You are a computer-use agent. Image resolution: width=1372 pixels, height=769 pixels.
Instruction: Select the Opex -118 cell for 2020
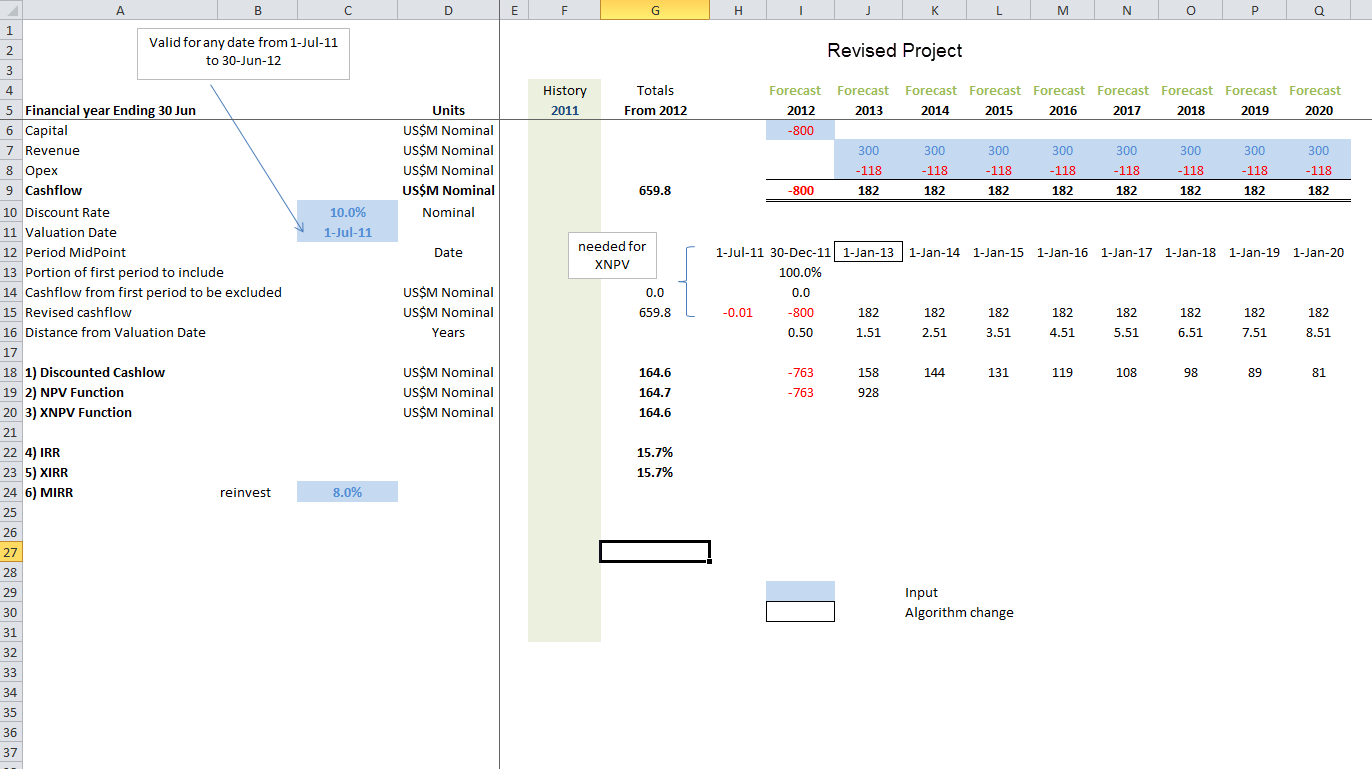click(1319, 170)
